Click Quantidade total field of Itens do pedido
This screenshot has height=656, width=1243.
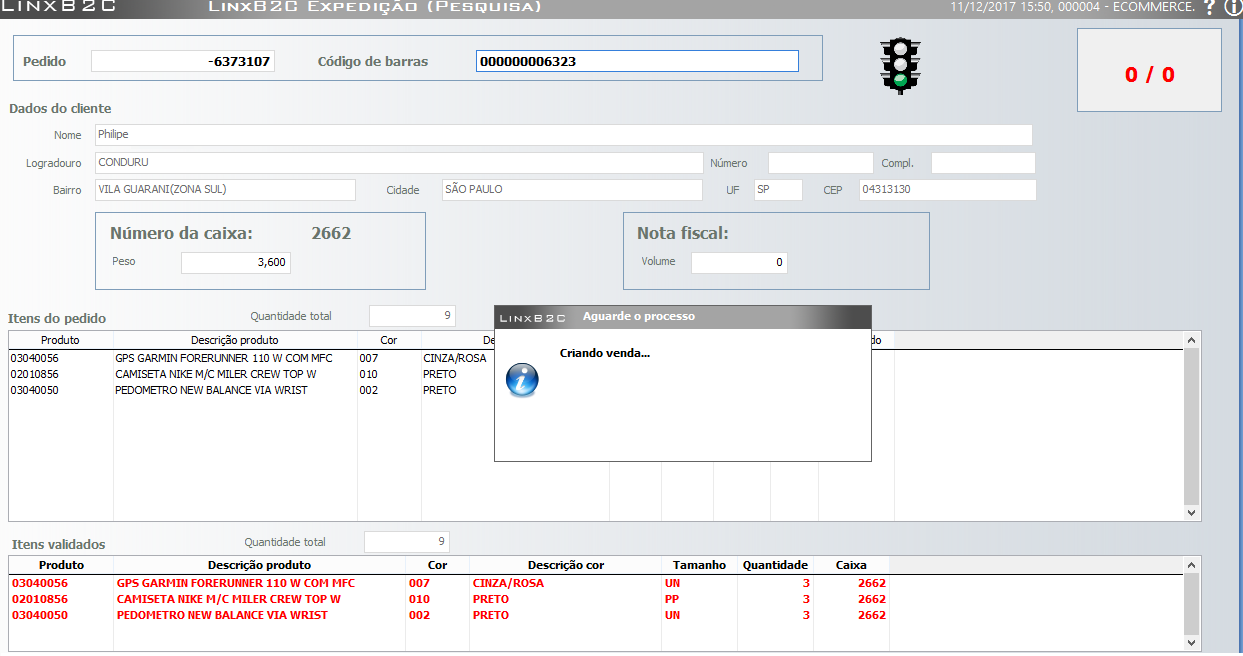point(412,316)
